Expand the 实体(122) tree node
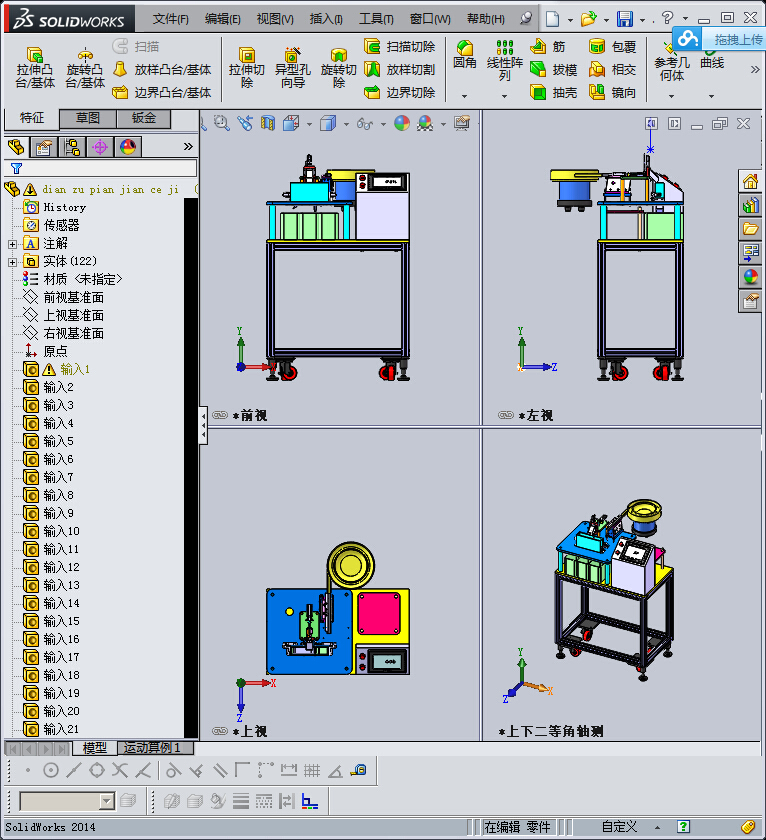Viewport: 766px width, 840px height. tap(12, 262)
